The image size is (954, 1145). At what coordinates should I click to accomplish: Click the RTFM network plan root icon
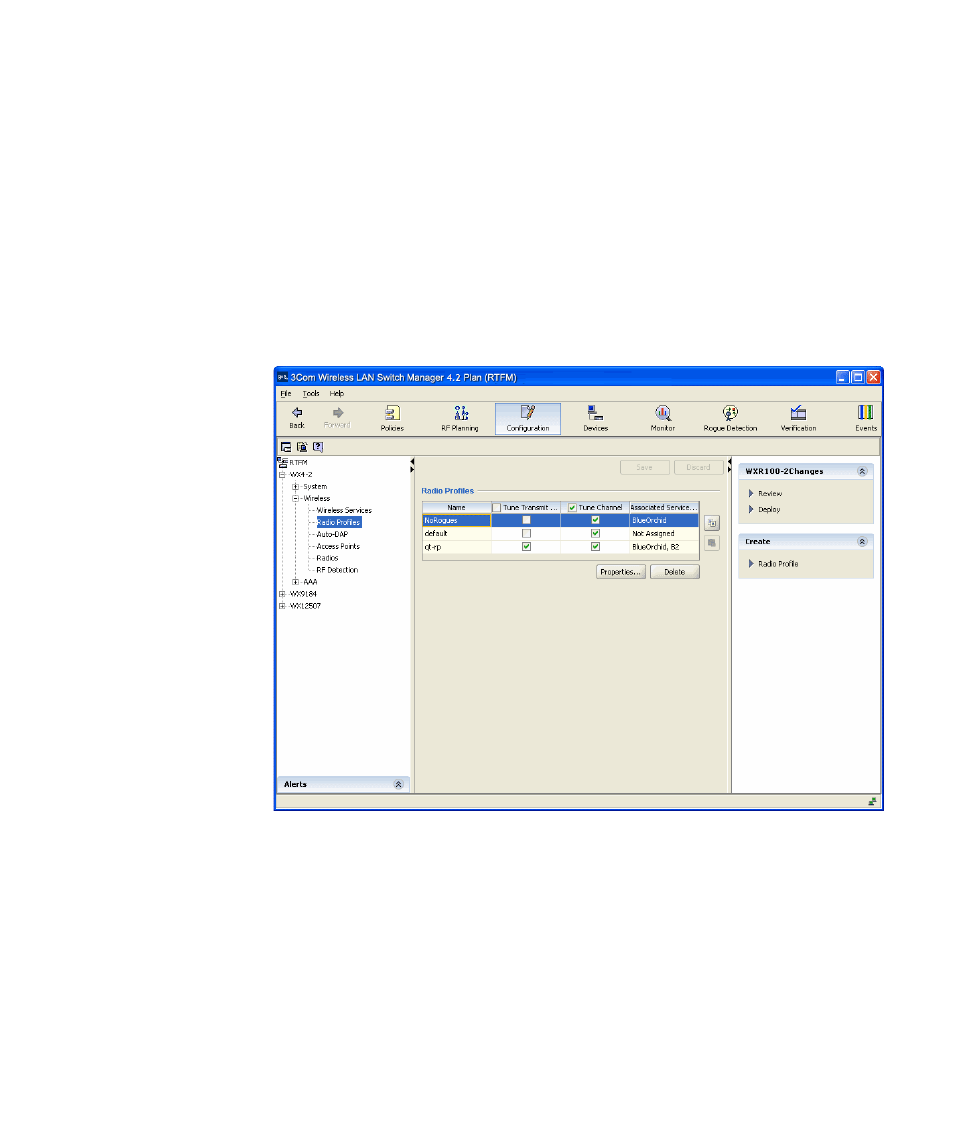coord(283,462)
